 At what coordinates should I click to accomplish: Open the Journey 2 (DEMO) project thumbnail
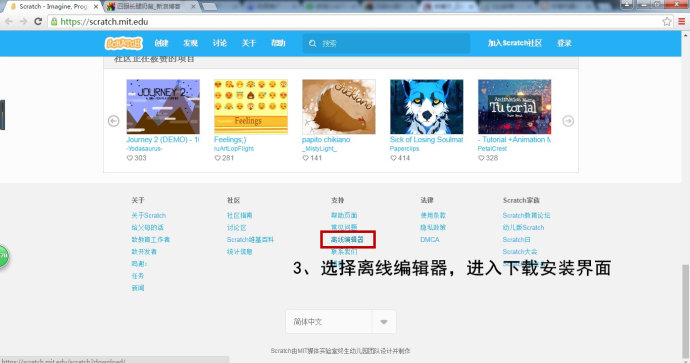click(163, 106)
